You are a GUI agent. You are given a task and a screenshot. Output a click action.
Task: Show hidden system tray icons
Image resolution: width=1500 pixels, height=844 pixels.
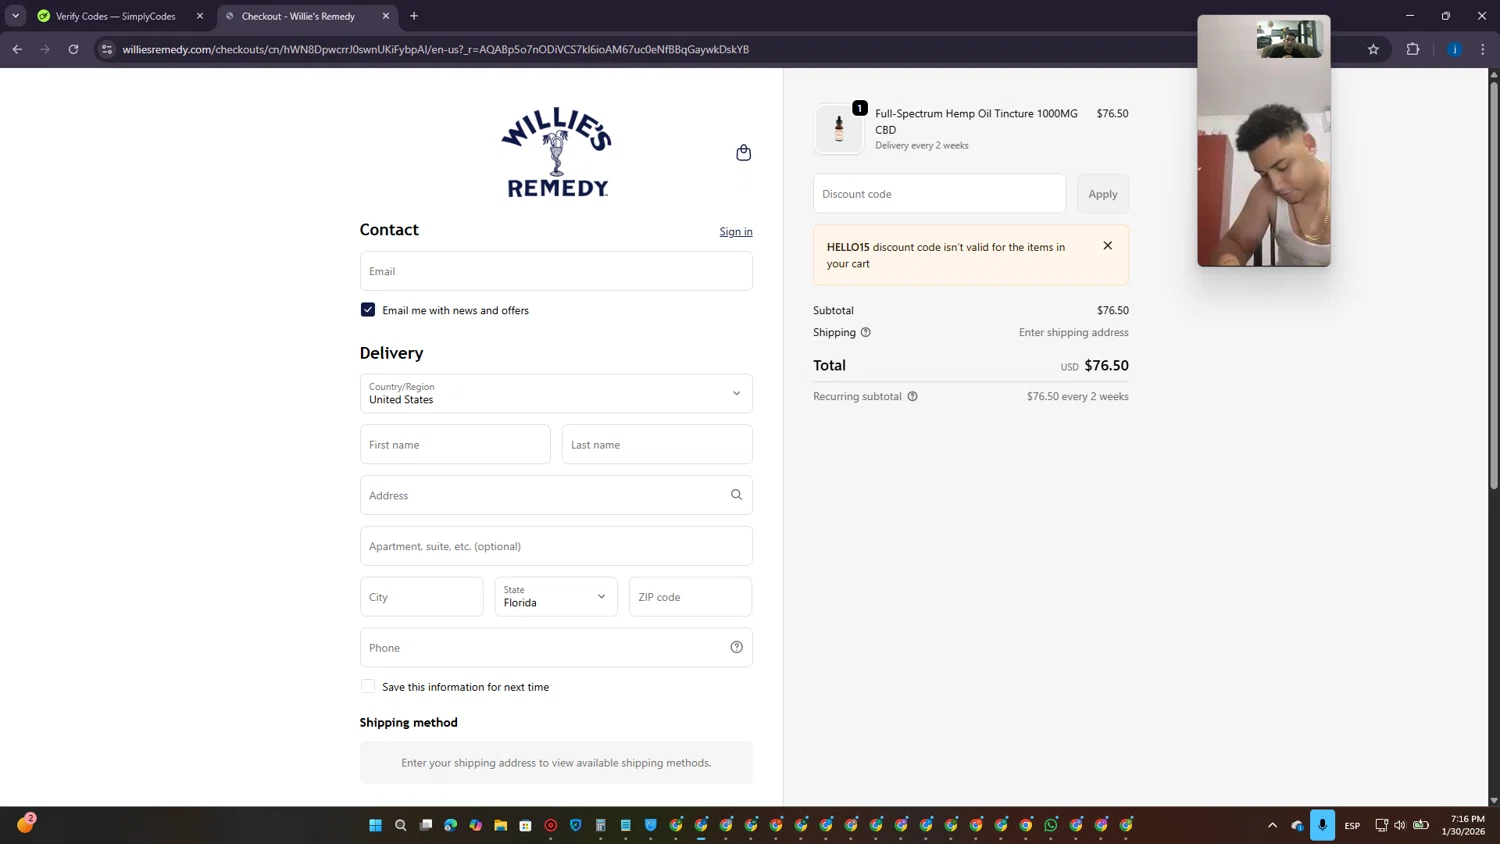pyautogui.click(x=1272, y=825)
